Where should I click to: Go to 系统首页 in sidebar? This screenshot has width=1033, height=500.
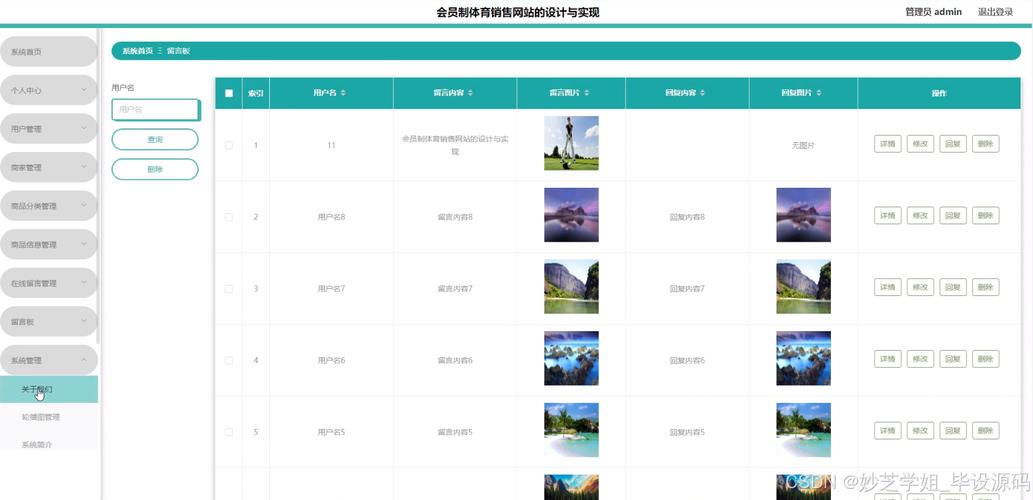pyautogui.click(x=49, y=51)
